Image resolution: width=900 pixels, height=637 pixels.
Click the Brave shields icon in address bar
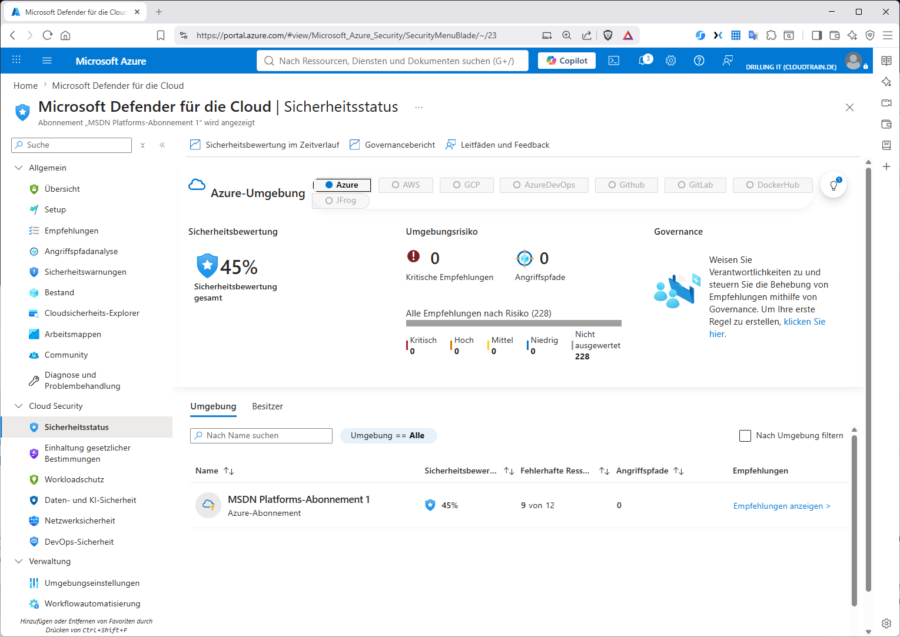pos(608,35)
